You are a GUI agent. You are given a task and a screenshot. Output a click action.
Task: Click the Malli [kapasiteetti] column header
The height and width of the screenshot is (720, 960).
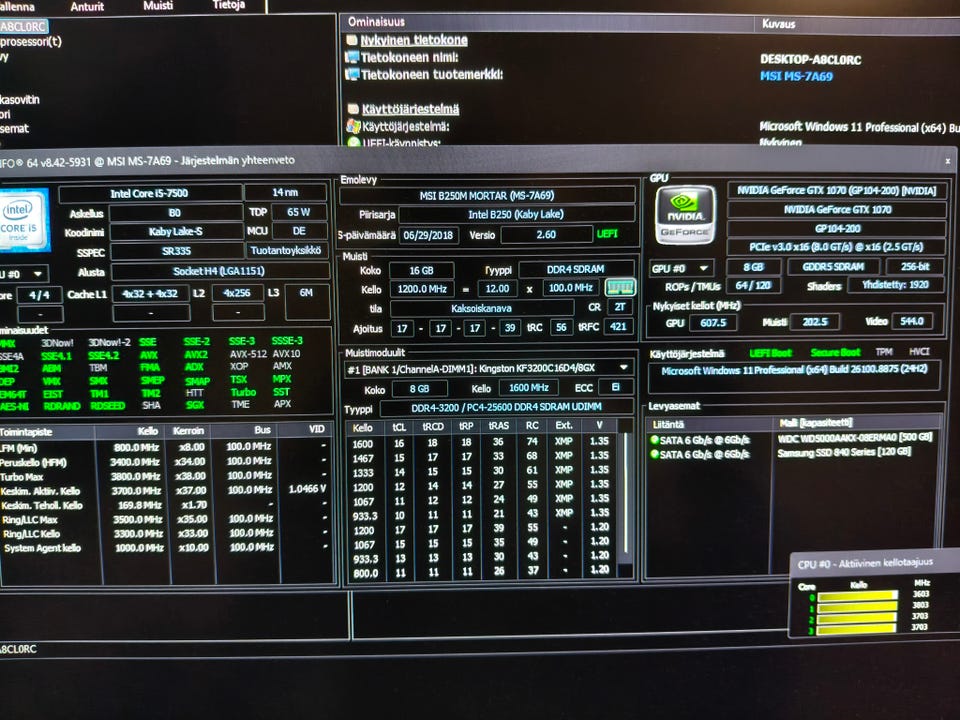click(857, 423)
